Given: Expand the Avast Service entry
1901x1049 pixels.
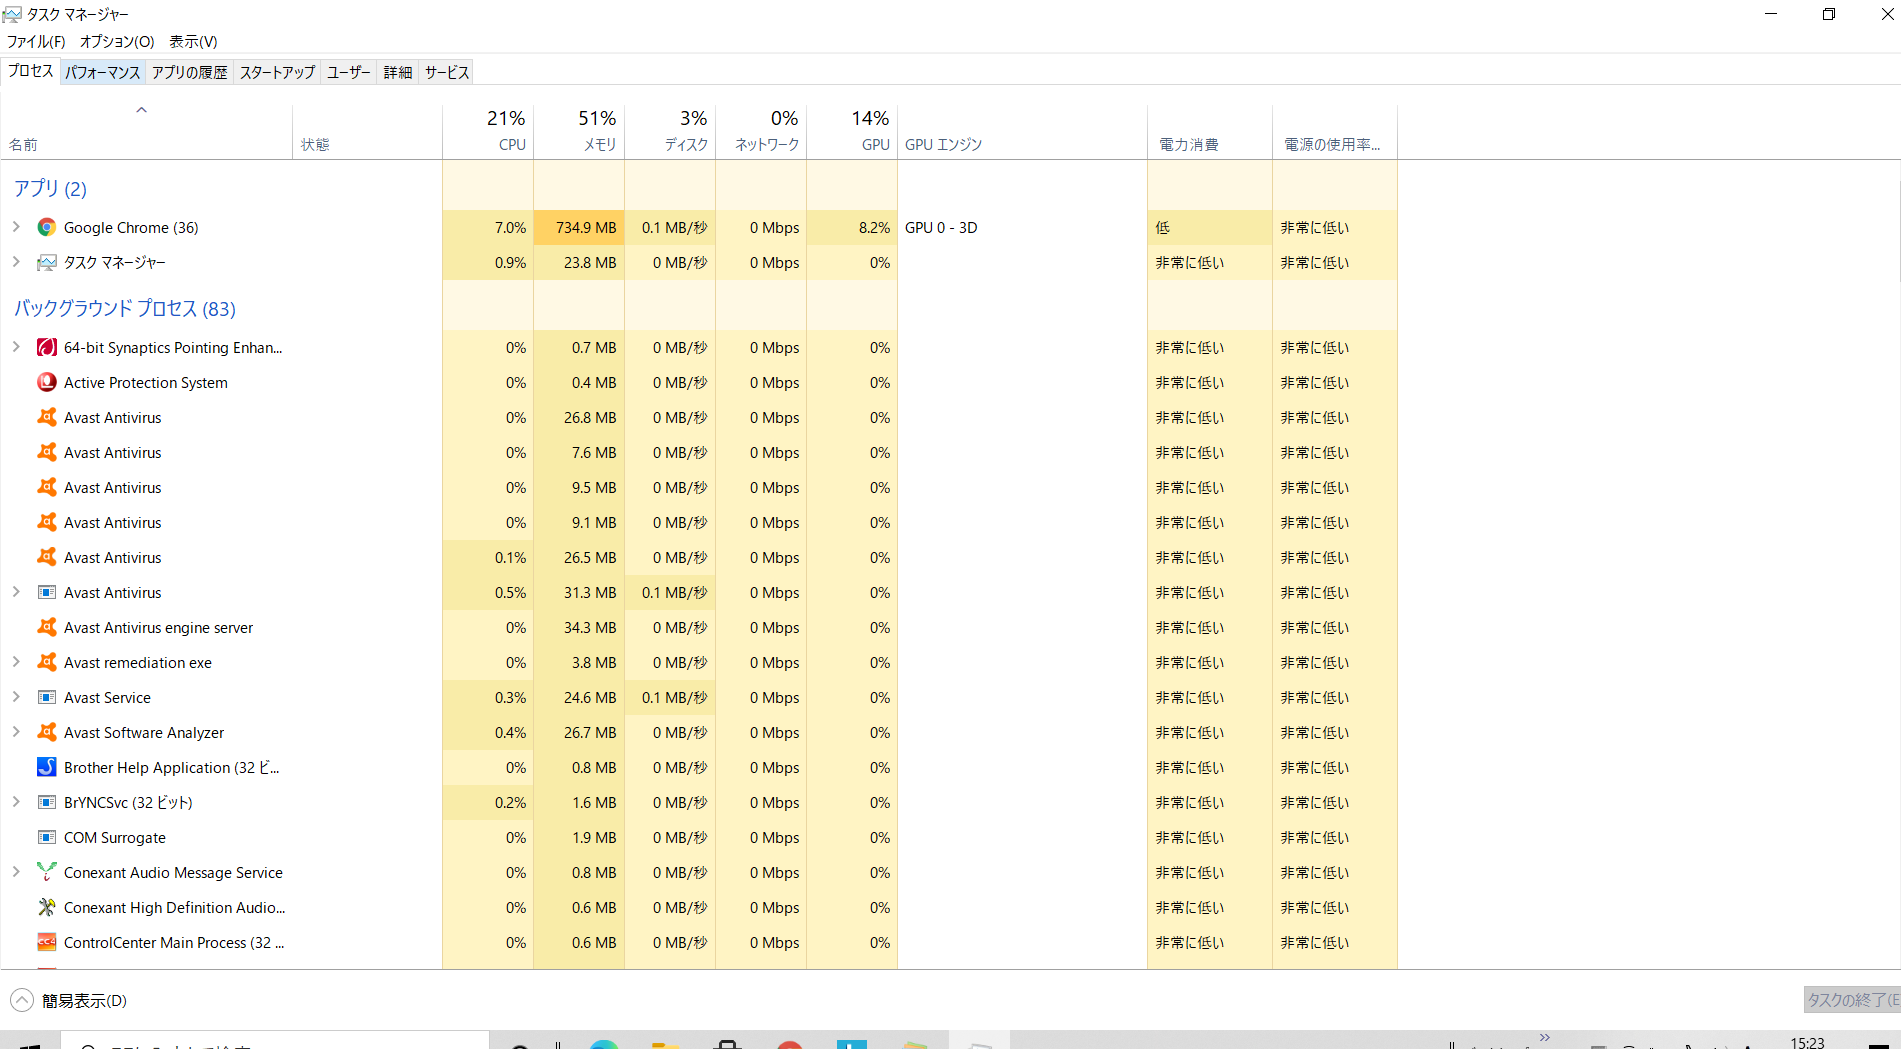Looking at the screenshot, I should [16, 698].
